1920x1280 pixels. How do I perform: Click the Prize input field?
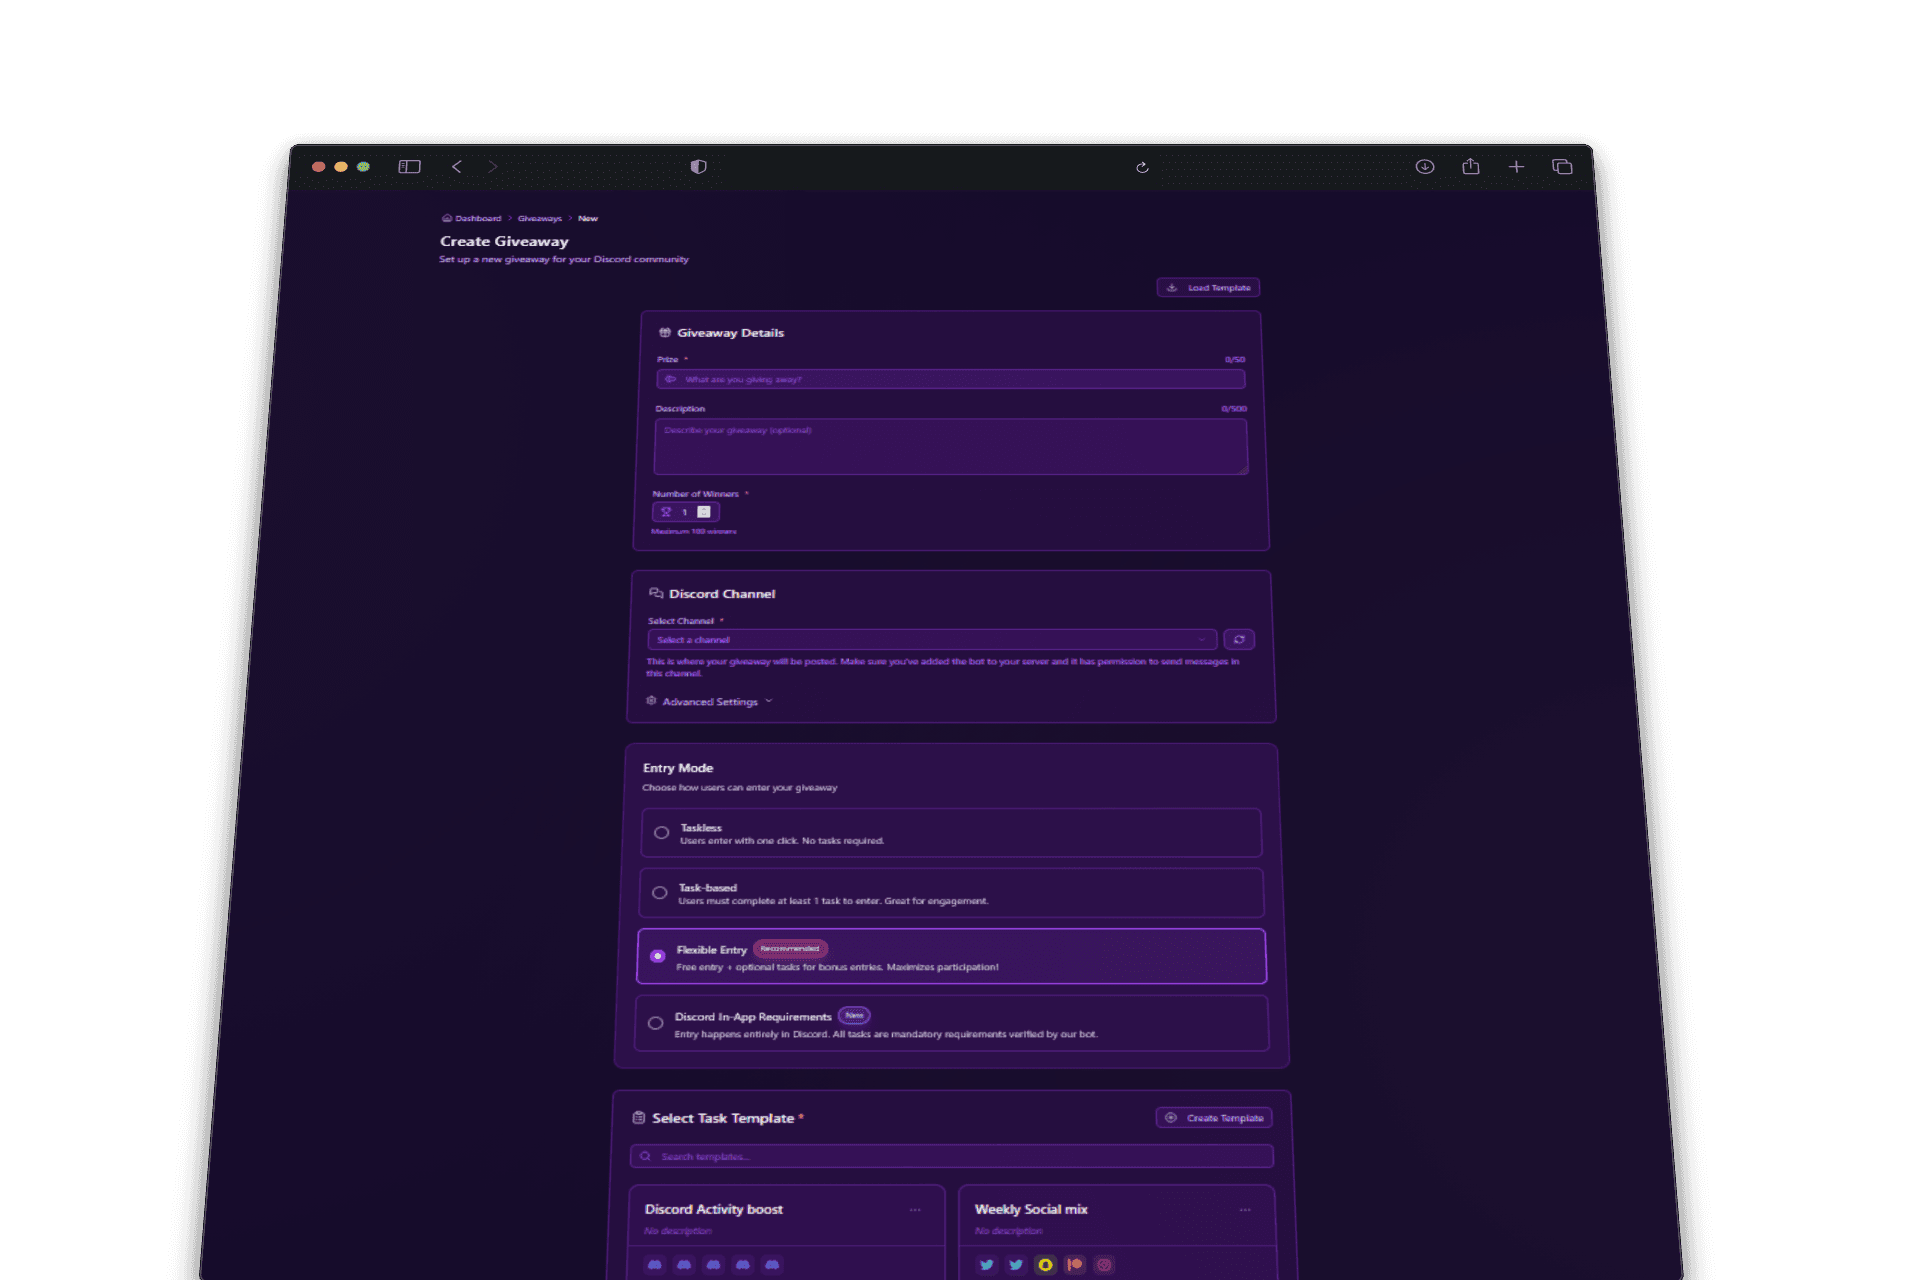pyautogui.click(x=950, y=380)
